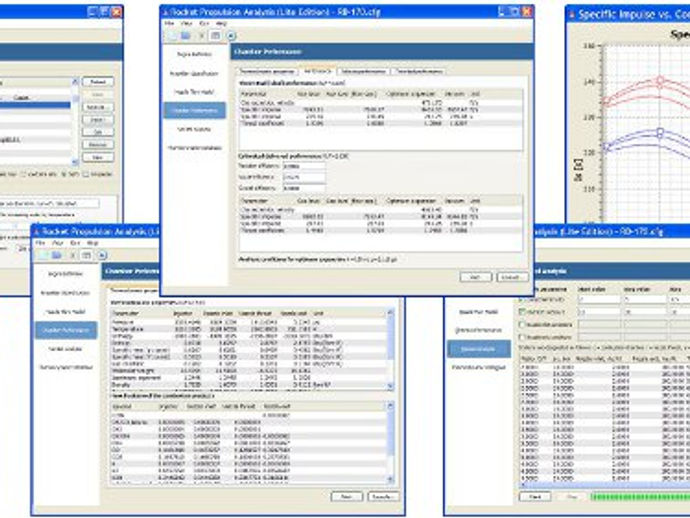Viewport: 690px width, 518px height.
Task: Click scroll-up arrow of mass fractions table
Action: [390, 406]
